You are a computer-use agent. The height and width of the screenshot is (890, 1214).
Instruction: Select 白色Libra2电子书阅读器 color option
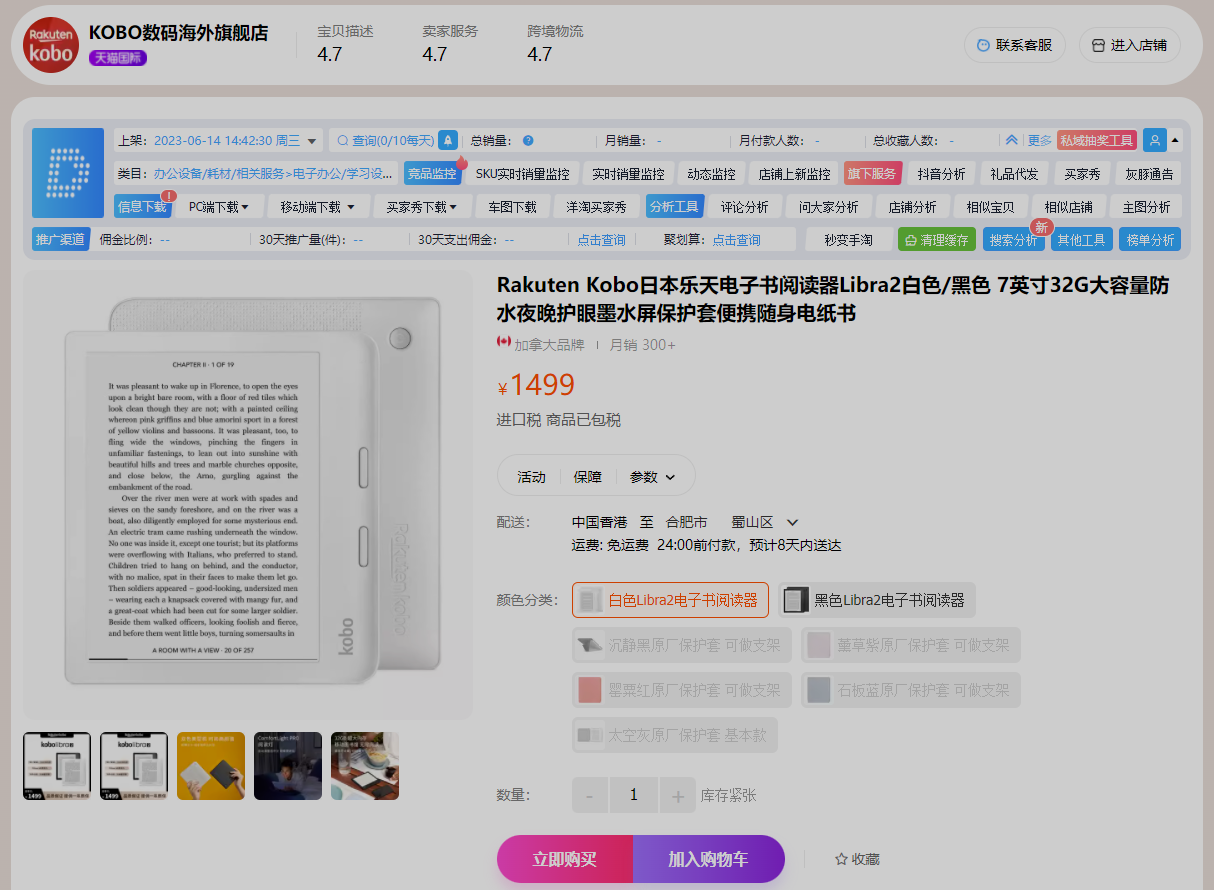point(670,600)
